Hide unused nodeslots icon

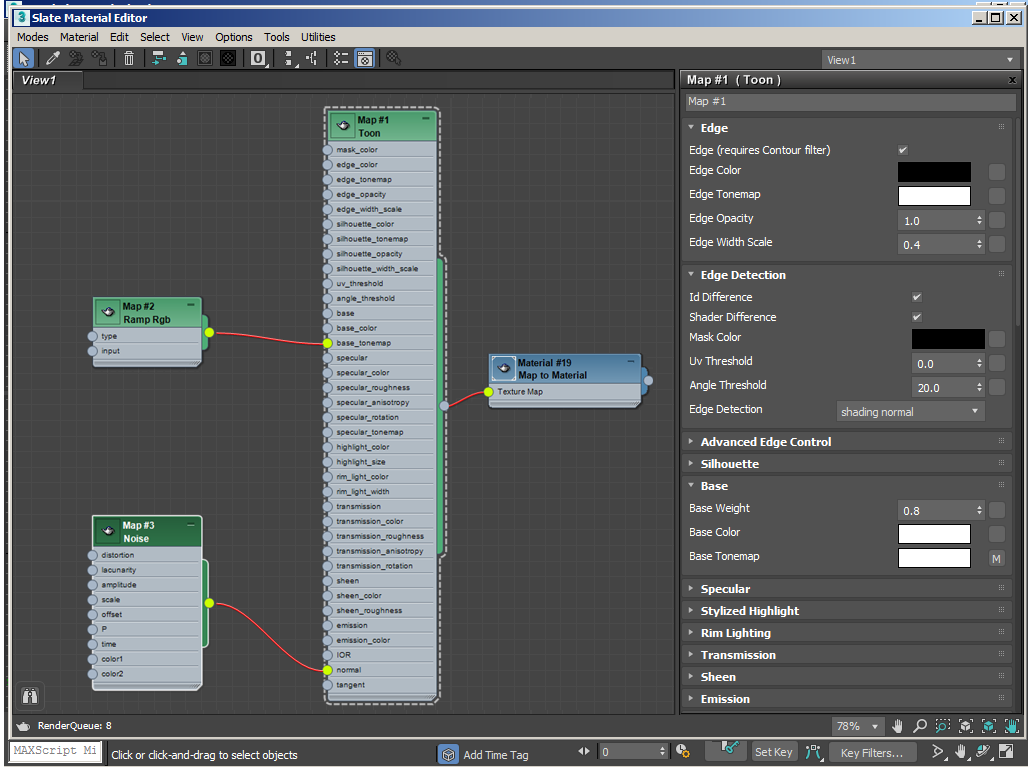[x=182, y=58]
